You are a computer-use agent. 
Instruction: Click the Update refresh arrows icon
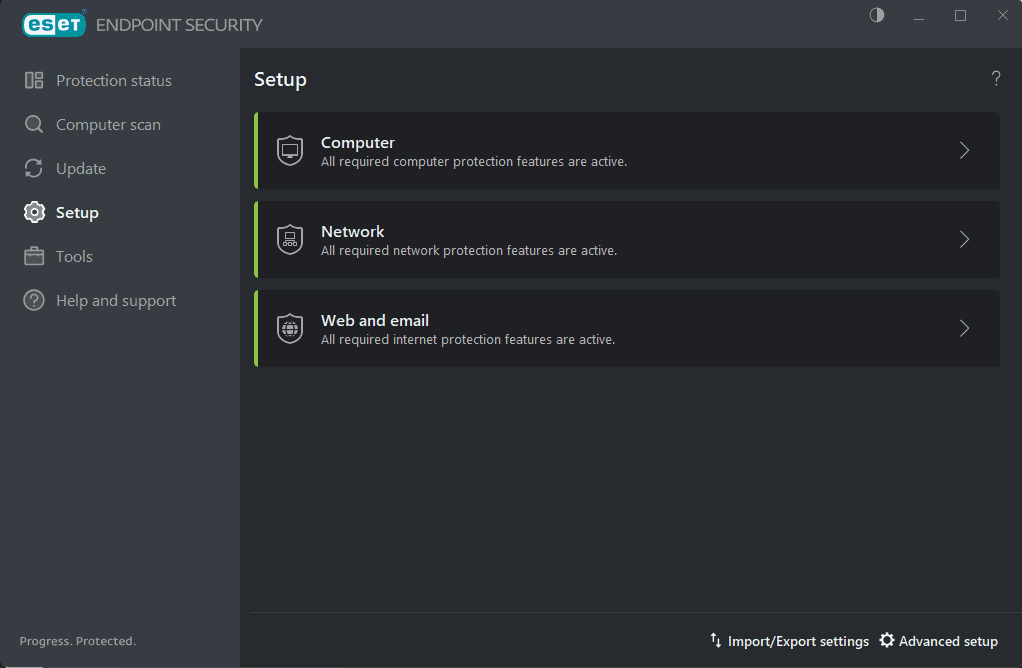(34, 168)
